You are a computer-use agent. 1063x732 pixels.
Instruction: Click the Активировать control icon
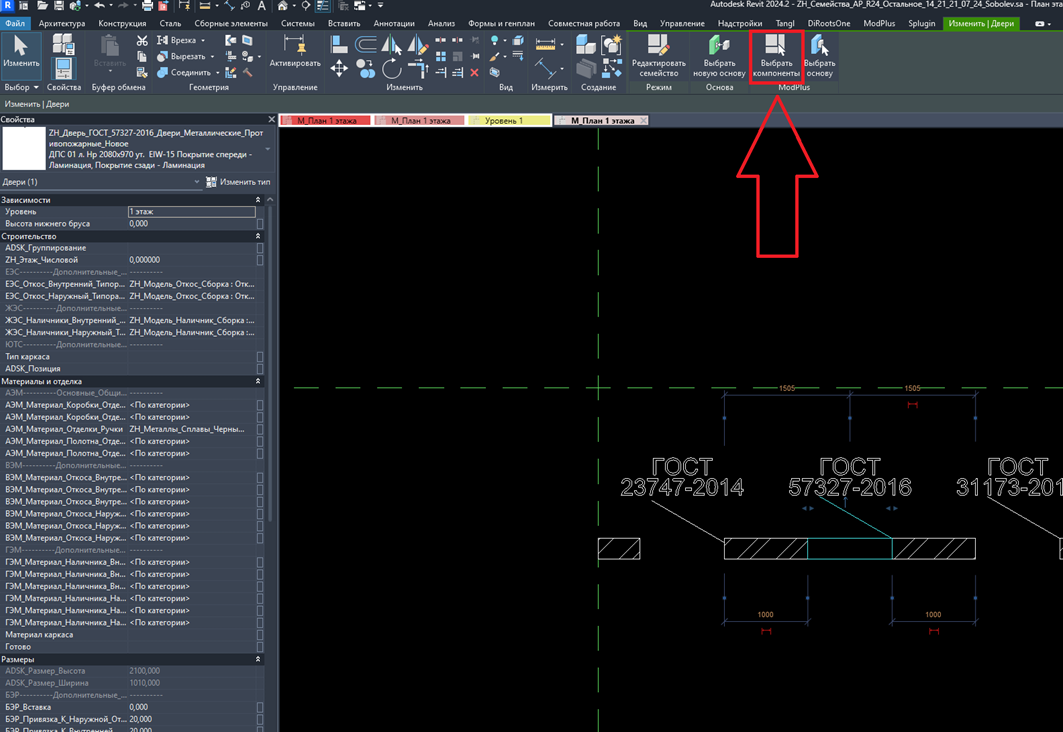click(x=295, y=52)
